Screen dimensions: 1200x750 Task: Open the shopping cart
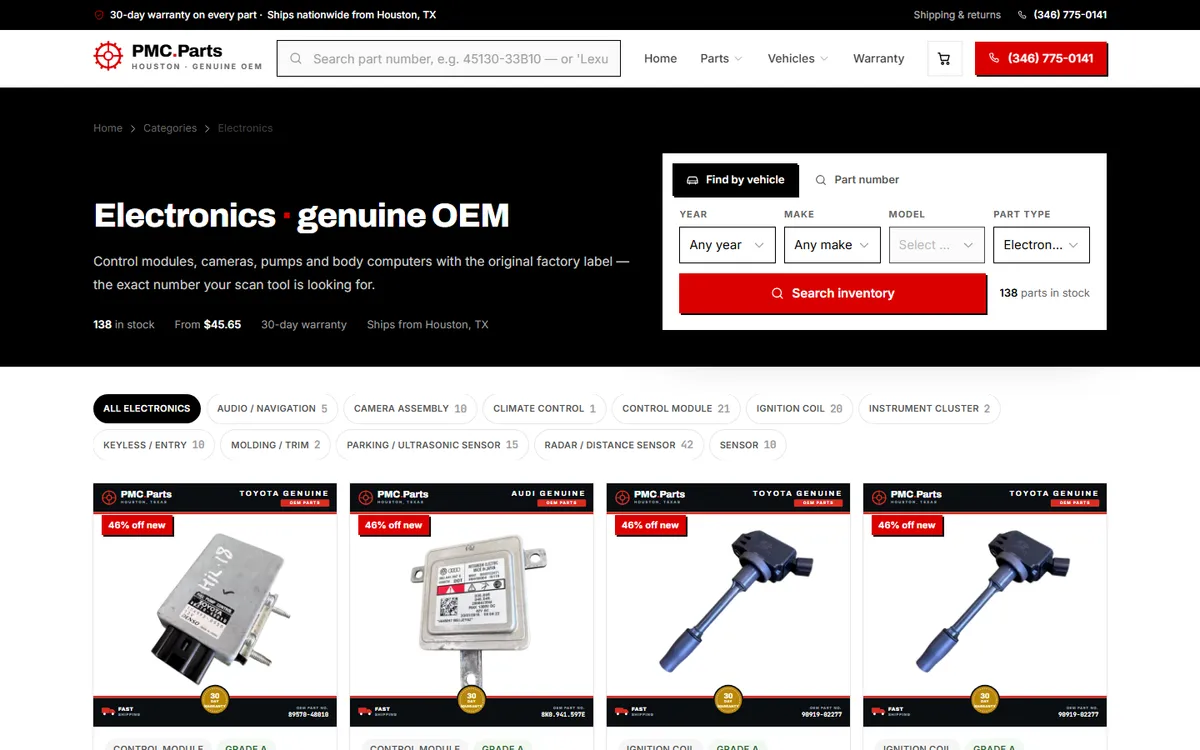click(944, 59)
